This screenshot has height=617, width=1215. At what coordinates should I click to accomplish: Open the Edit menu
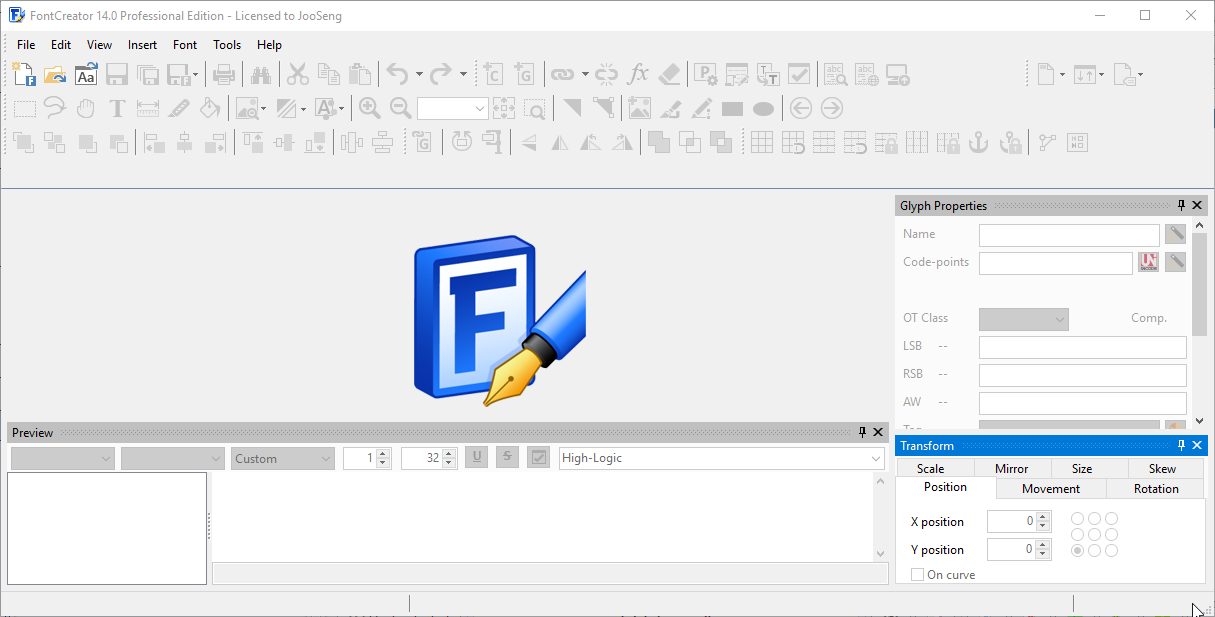coord(61,45)
